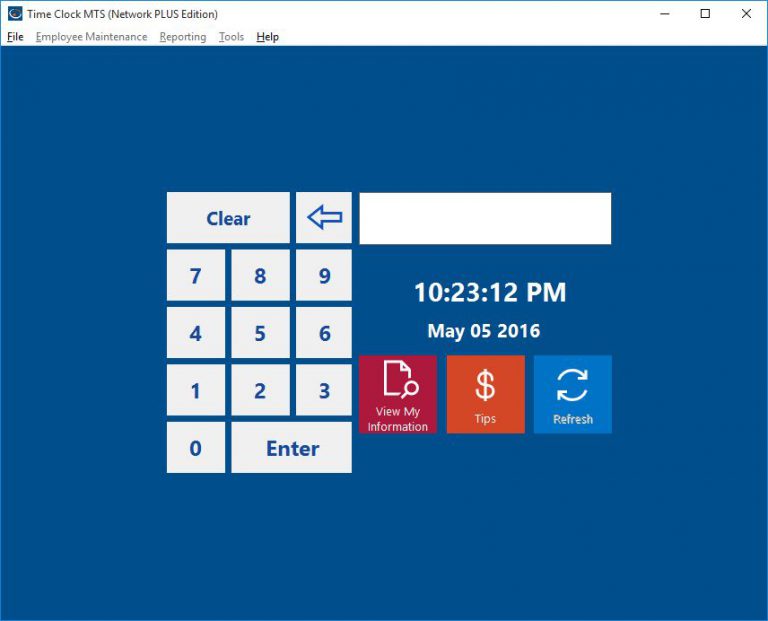Screen dimensions: 768x621
Task: Click the Refresh tile
Action: pos(573,394)
